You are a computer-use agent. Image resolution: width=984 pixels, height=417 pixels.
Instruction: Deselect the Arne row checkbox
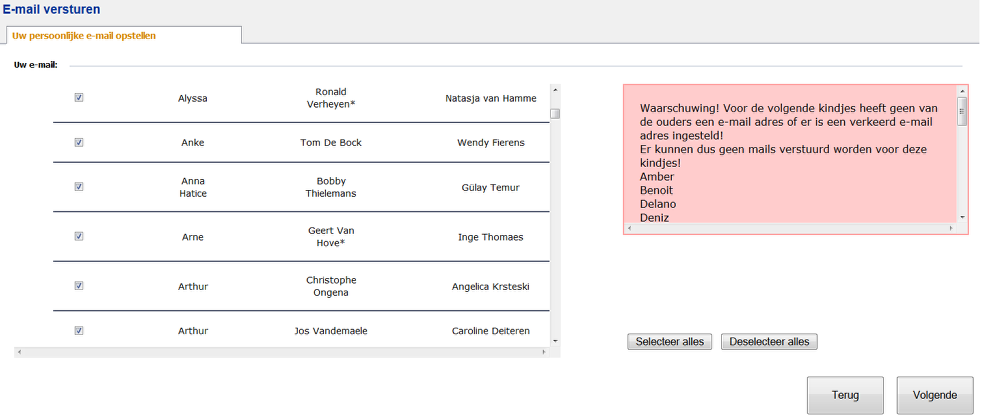tap(79, 237)
